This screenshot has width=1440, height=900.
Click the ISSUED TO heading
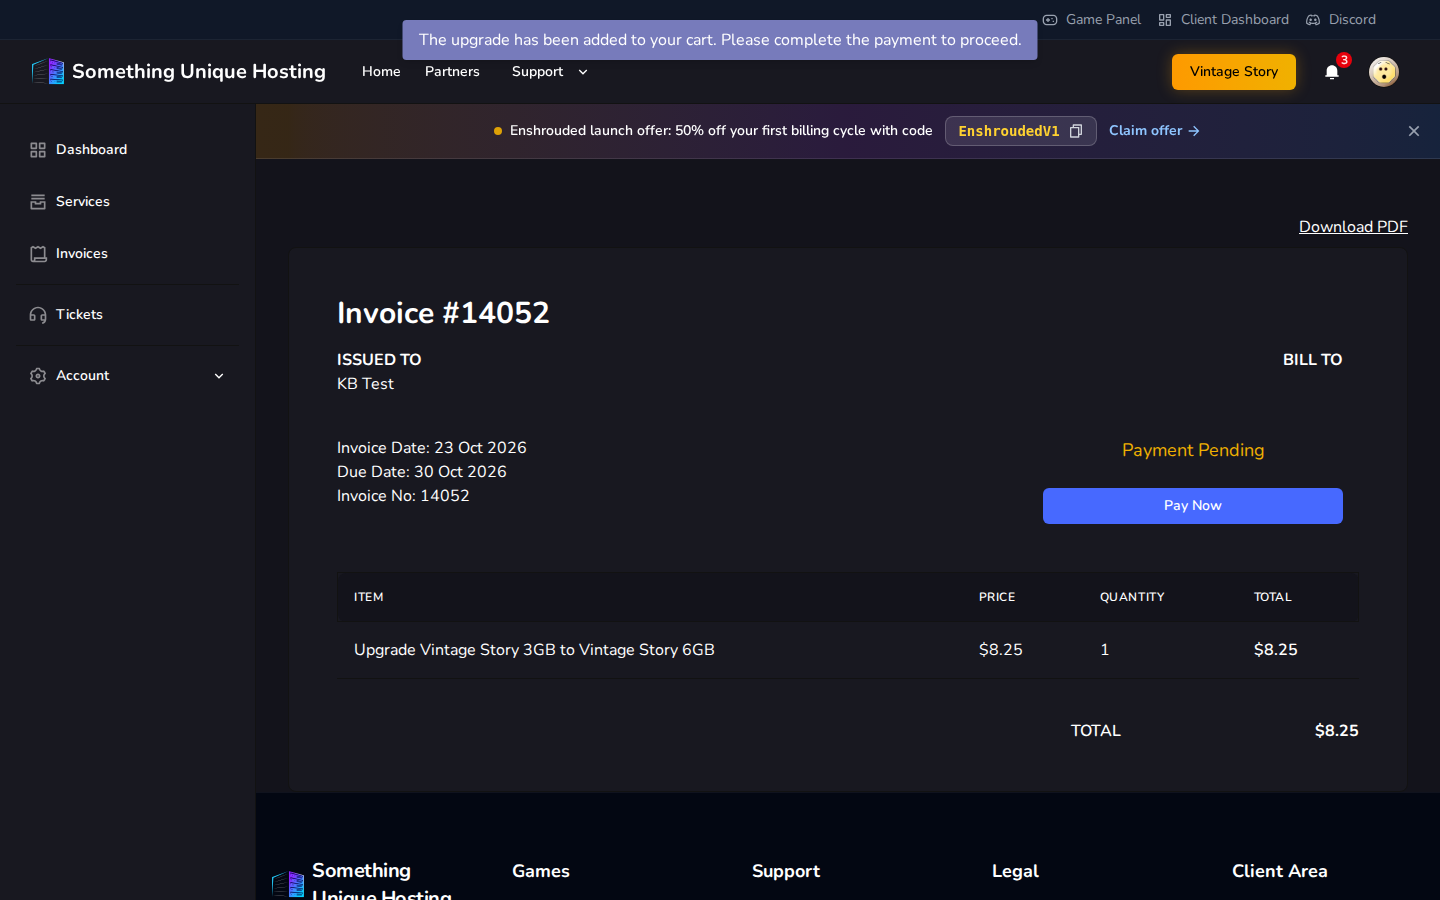point(379,360)
